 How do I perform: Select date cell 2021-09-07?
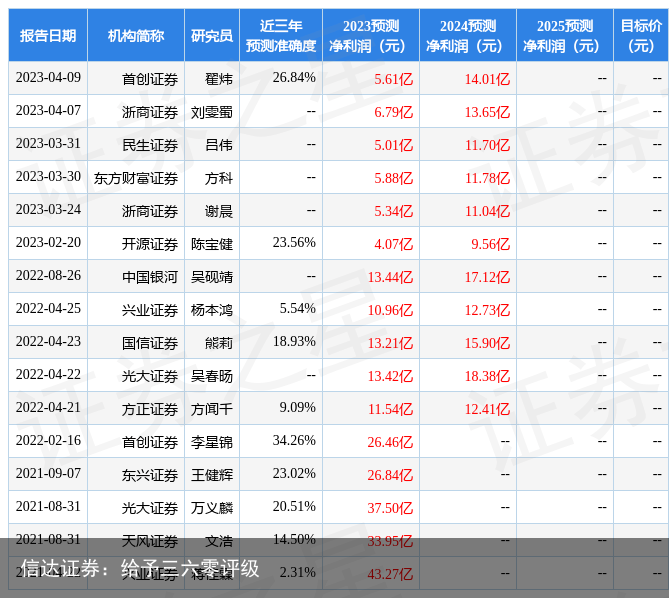48,473
